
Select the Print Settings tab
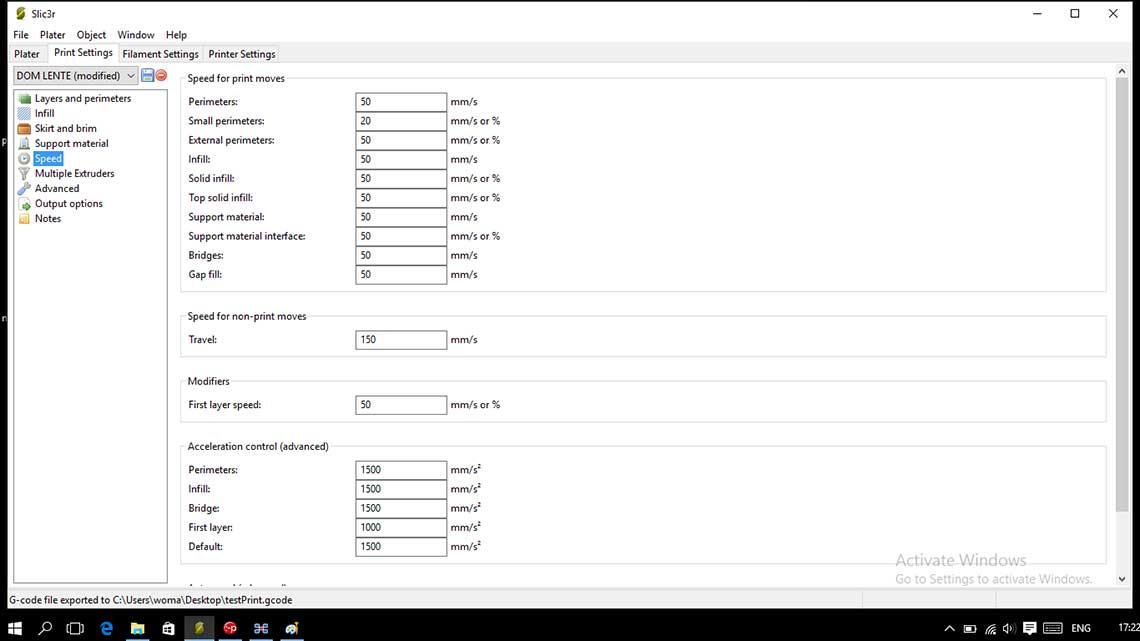[x=83, y=53]
